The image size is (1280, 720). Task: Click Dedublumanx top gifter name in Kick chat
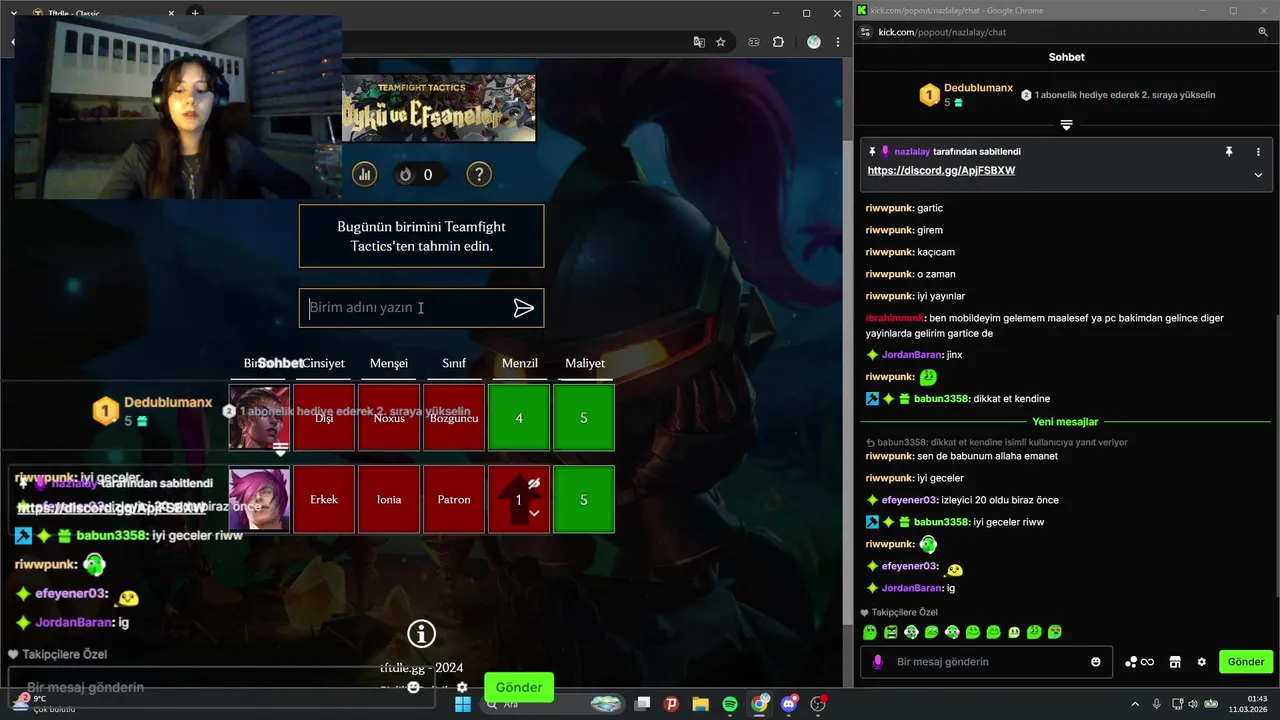click(979, 88)
